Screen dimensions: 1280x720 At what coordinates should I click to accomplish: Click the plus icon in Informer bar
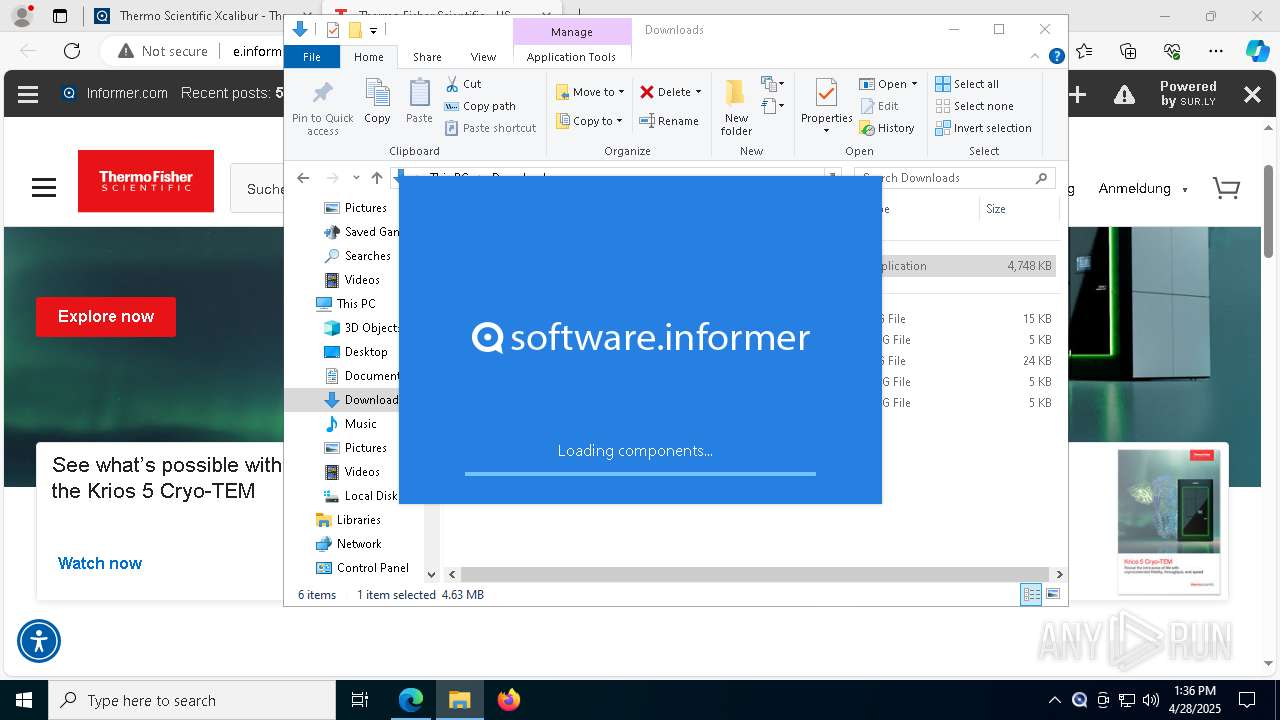coord(1078,94)
